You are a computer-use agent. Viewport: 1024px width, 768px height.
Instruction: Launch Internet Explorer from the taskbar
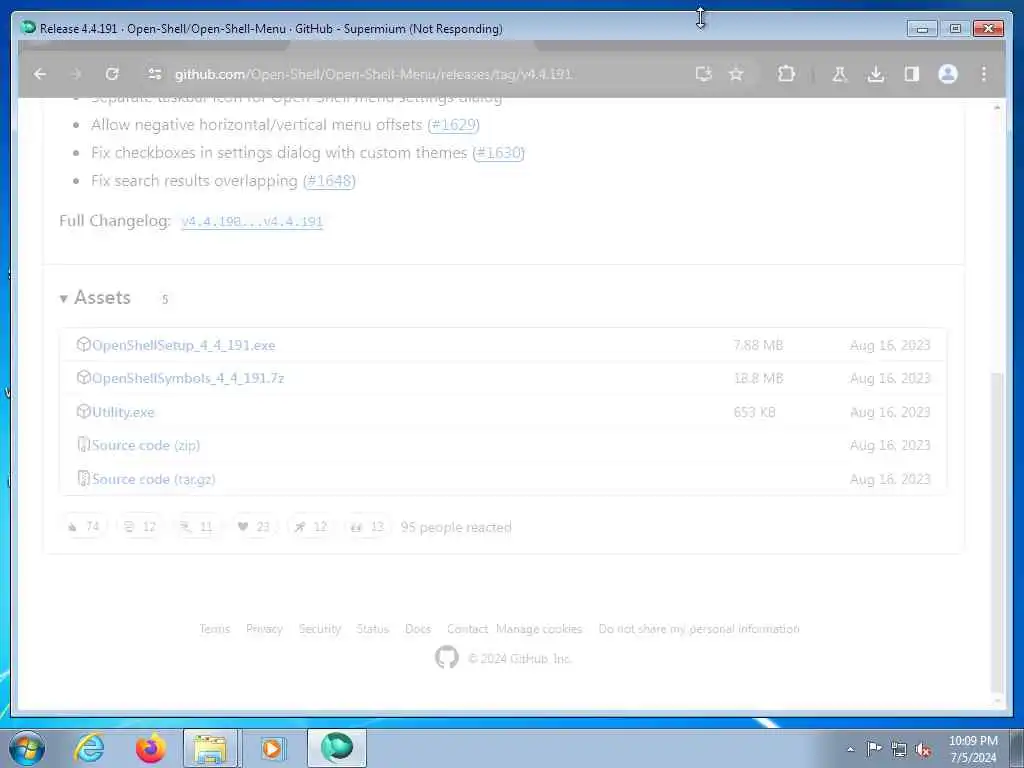tap(89, 748)
